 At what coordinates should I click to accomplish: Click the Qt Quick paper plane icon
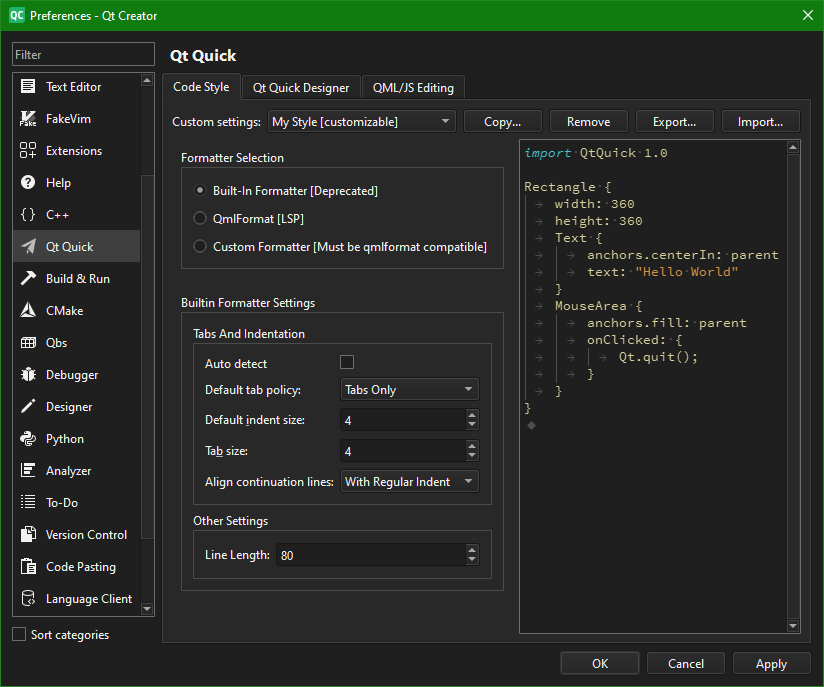[28, 246]
